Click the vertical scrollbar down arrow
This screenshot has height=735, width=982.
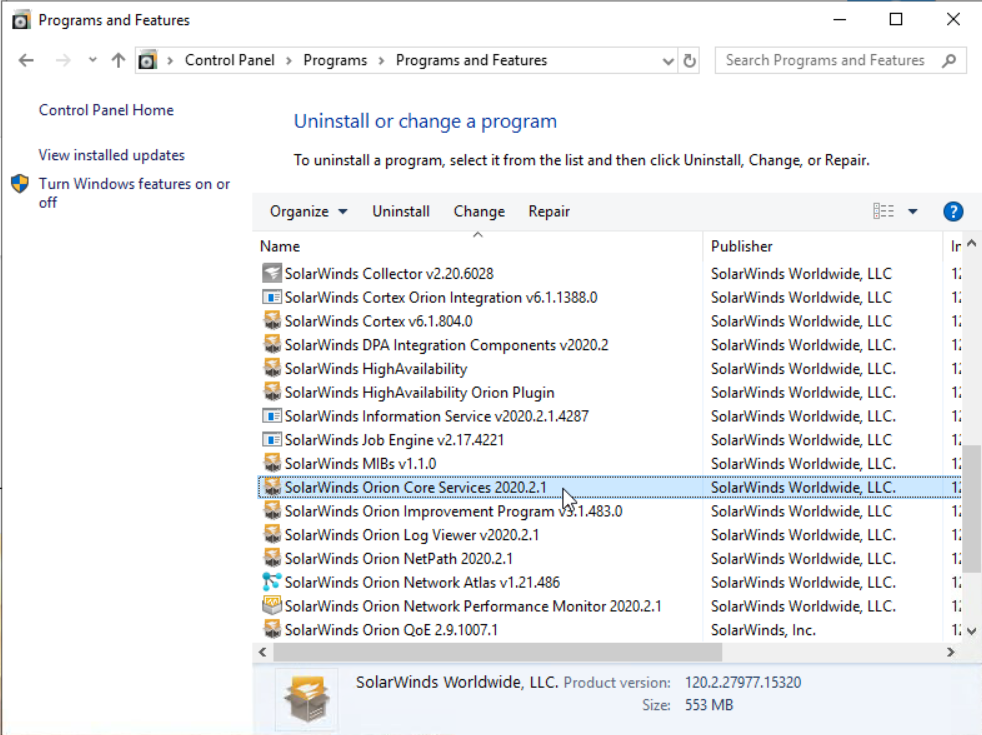971,631
